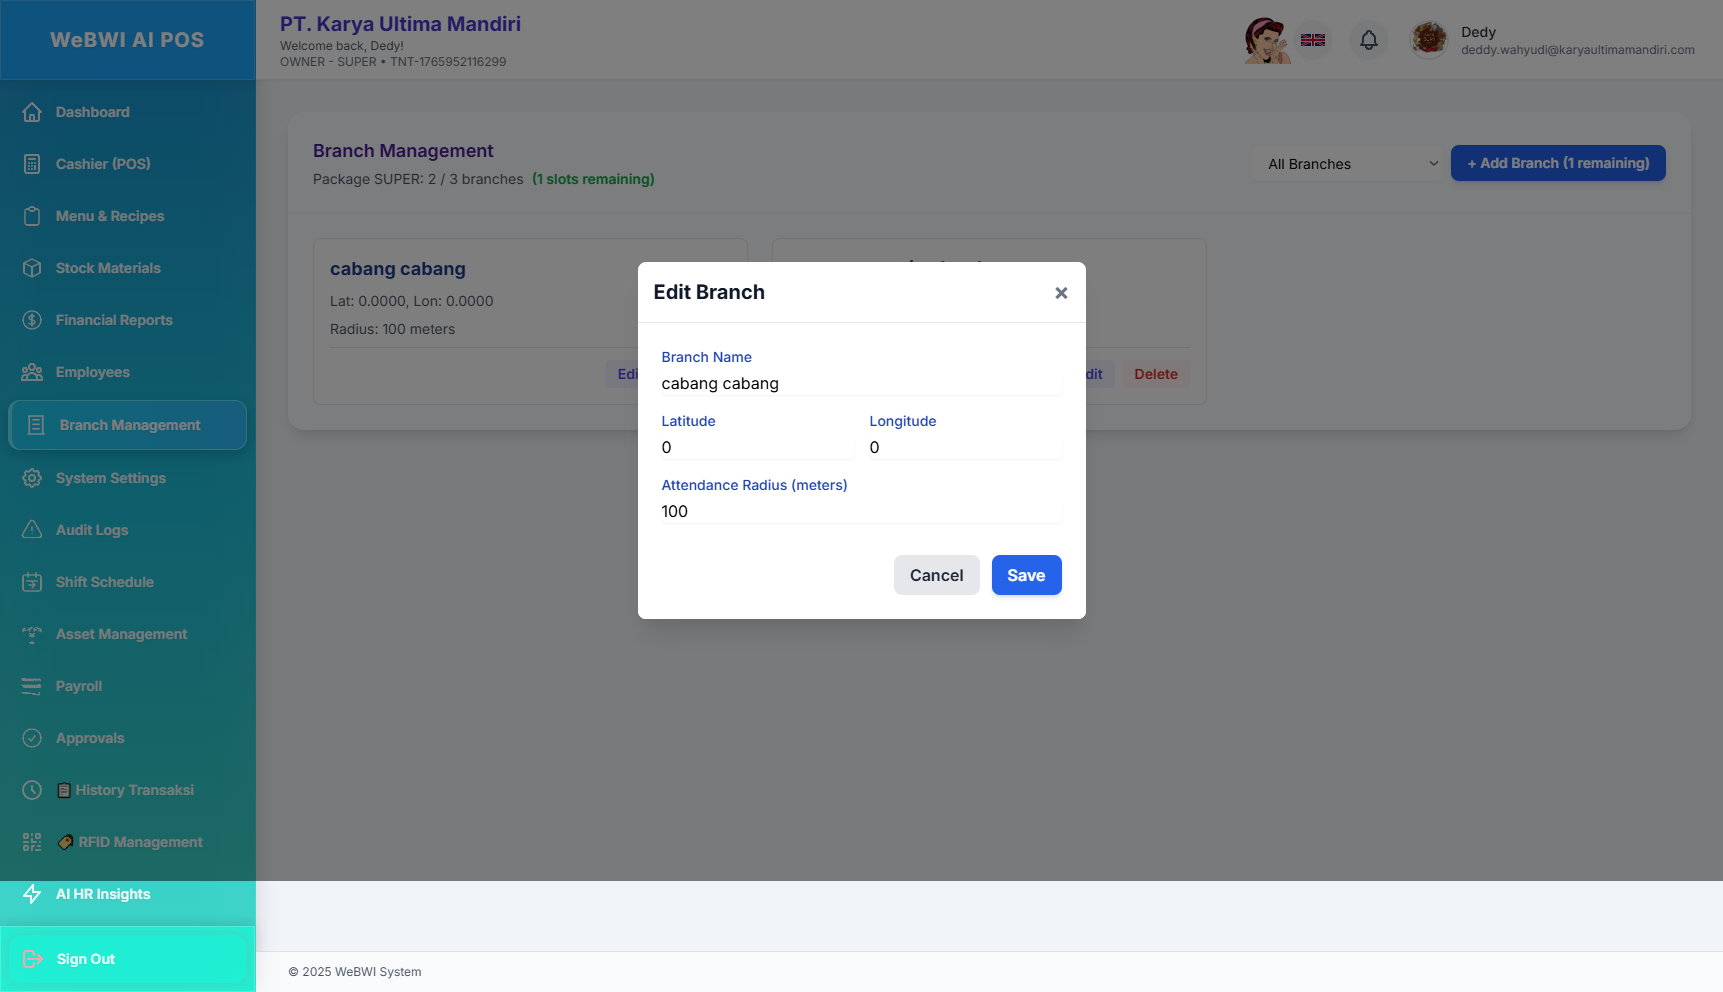Click the Cashier (POS) calculator icon
Screen dimensions: 1723x992
32,164
